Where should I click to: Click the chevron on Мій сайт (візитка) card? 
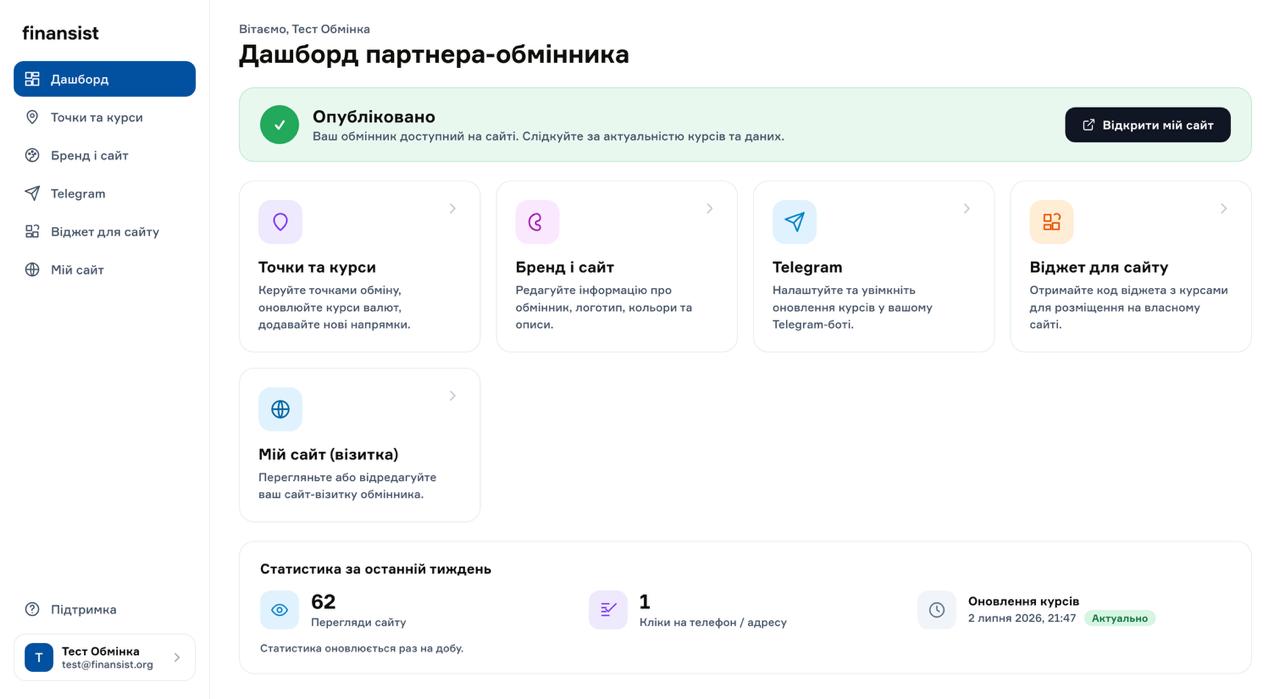[x=452, y=396]
